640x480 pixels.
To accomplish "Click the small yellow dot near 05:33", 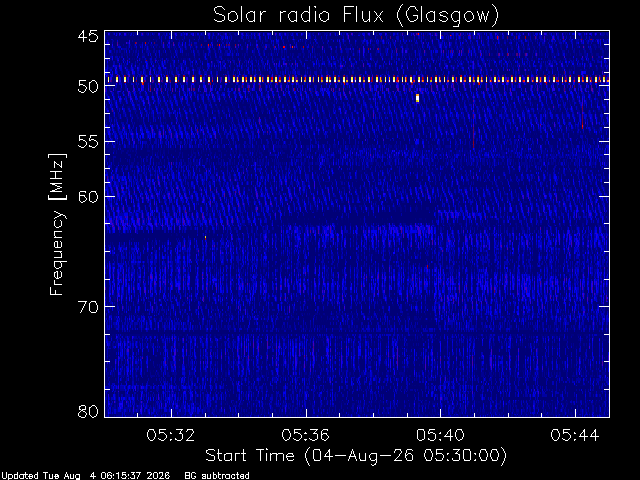I will [x=205, y=237].
